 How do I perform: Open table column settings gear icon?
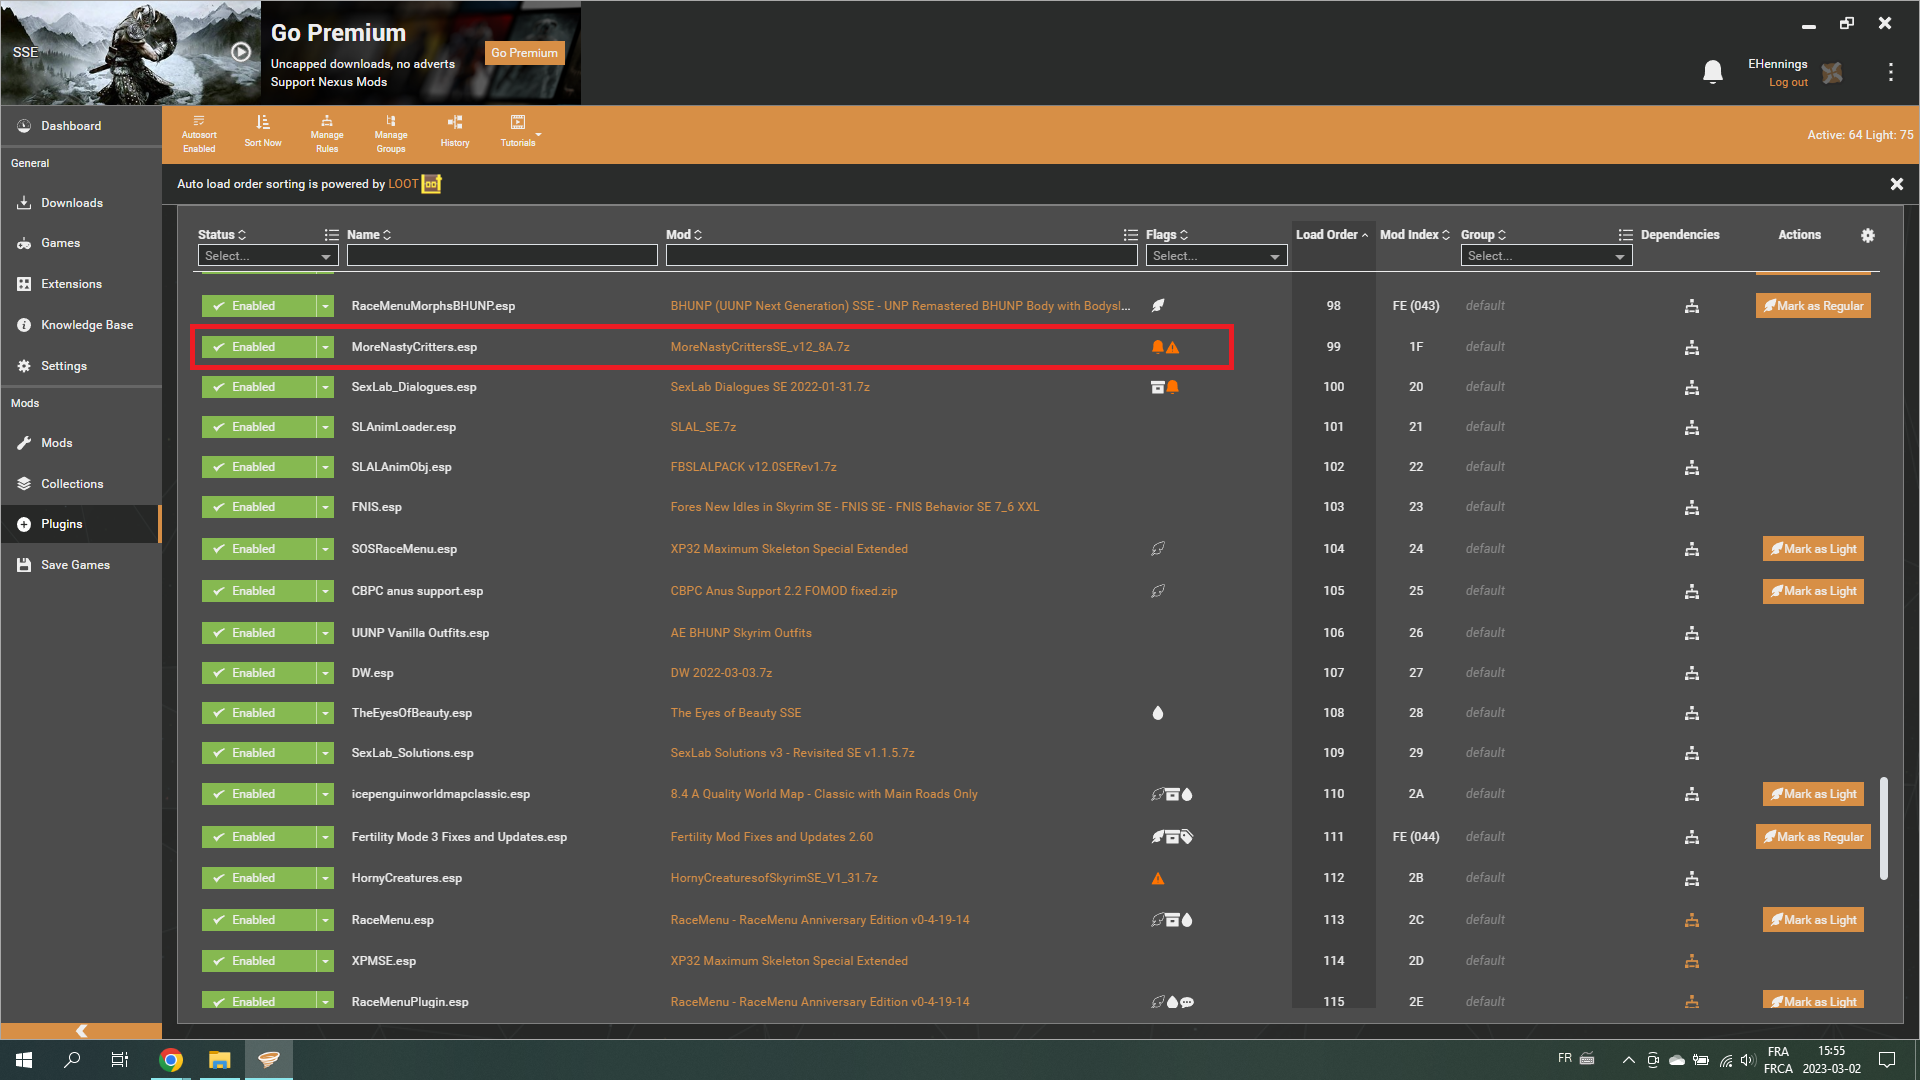tap(1867, 236)
